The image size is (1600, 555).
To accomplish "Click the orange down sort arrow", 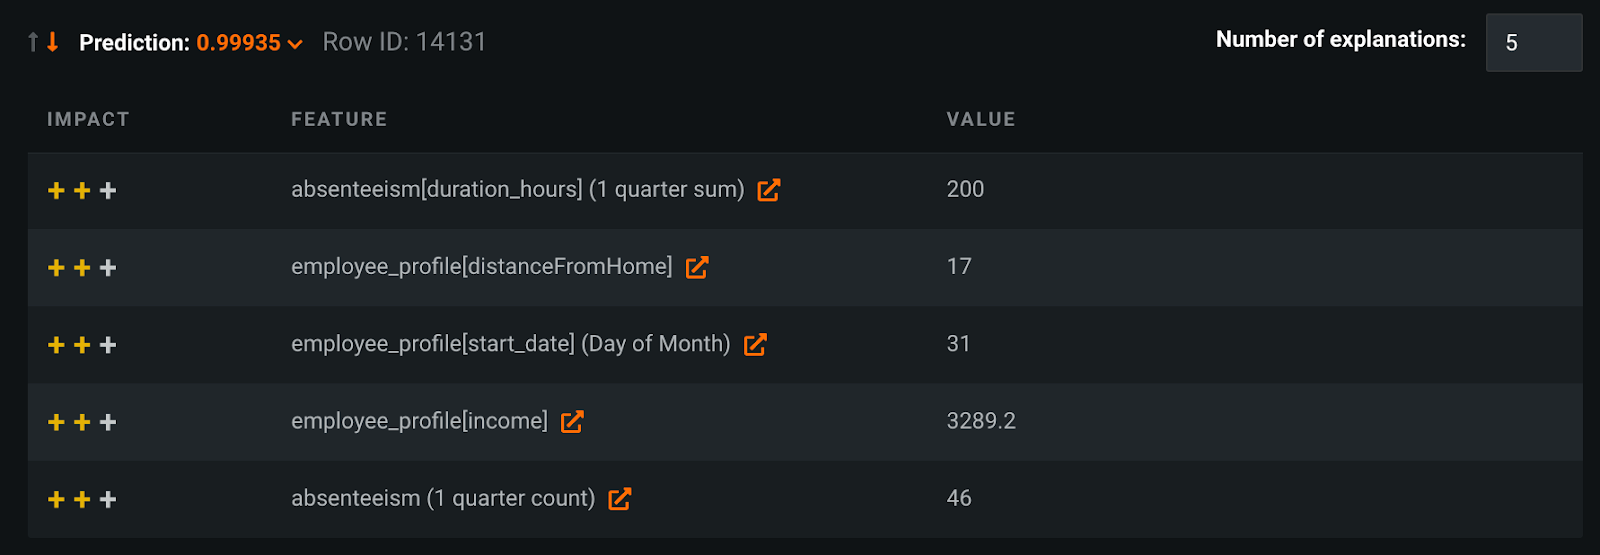I will pos(53,42).
